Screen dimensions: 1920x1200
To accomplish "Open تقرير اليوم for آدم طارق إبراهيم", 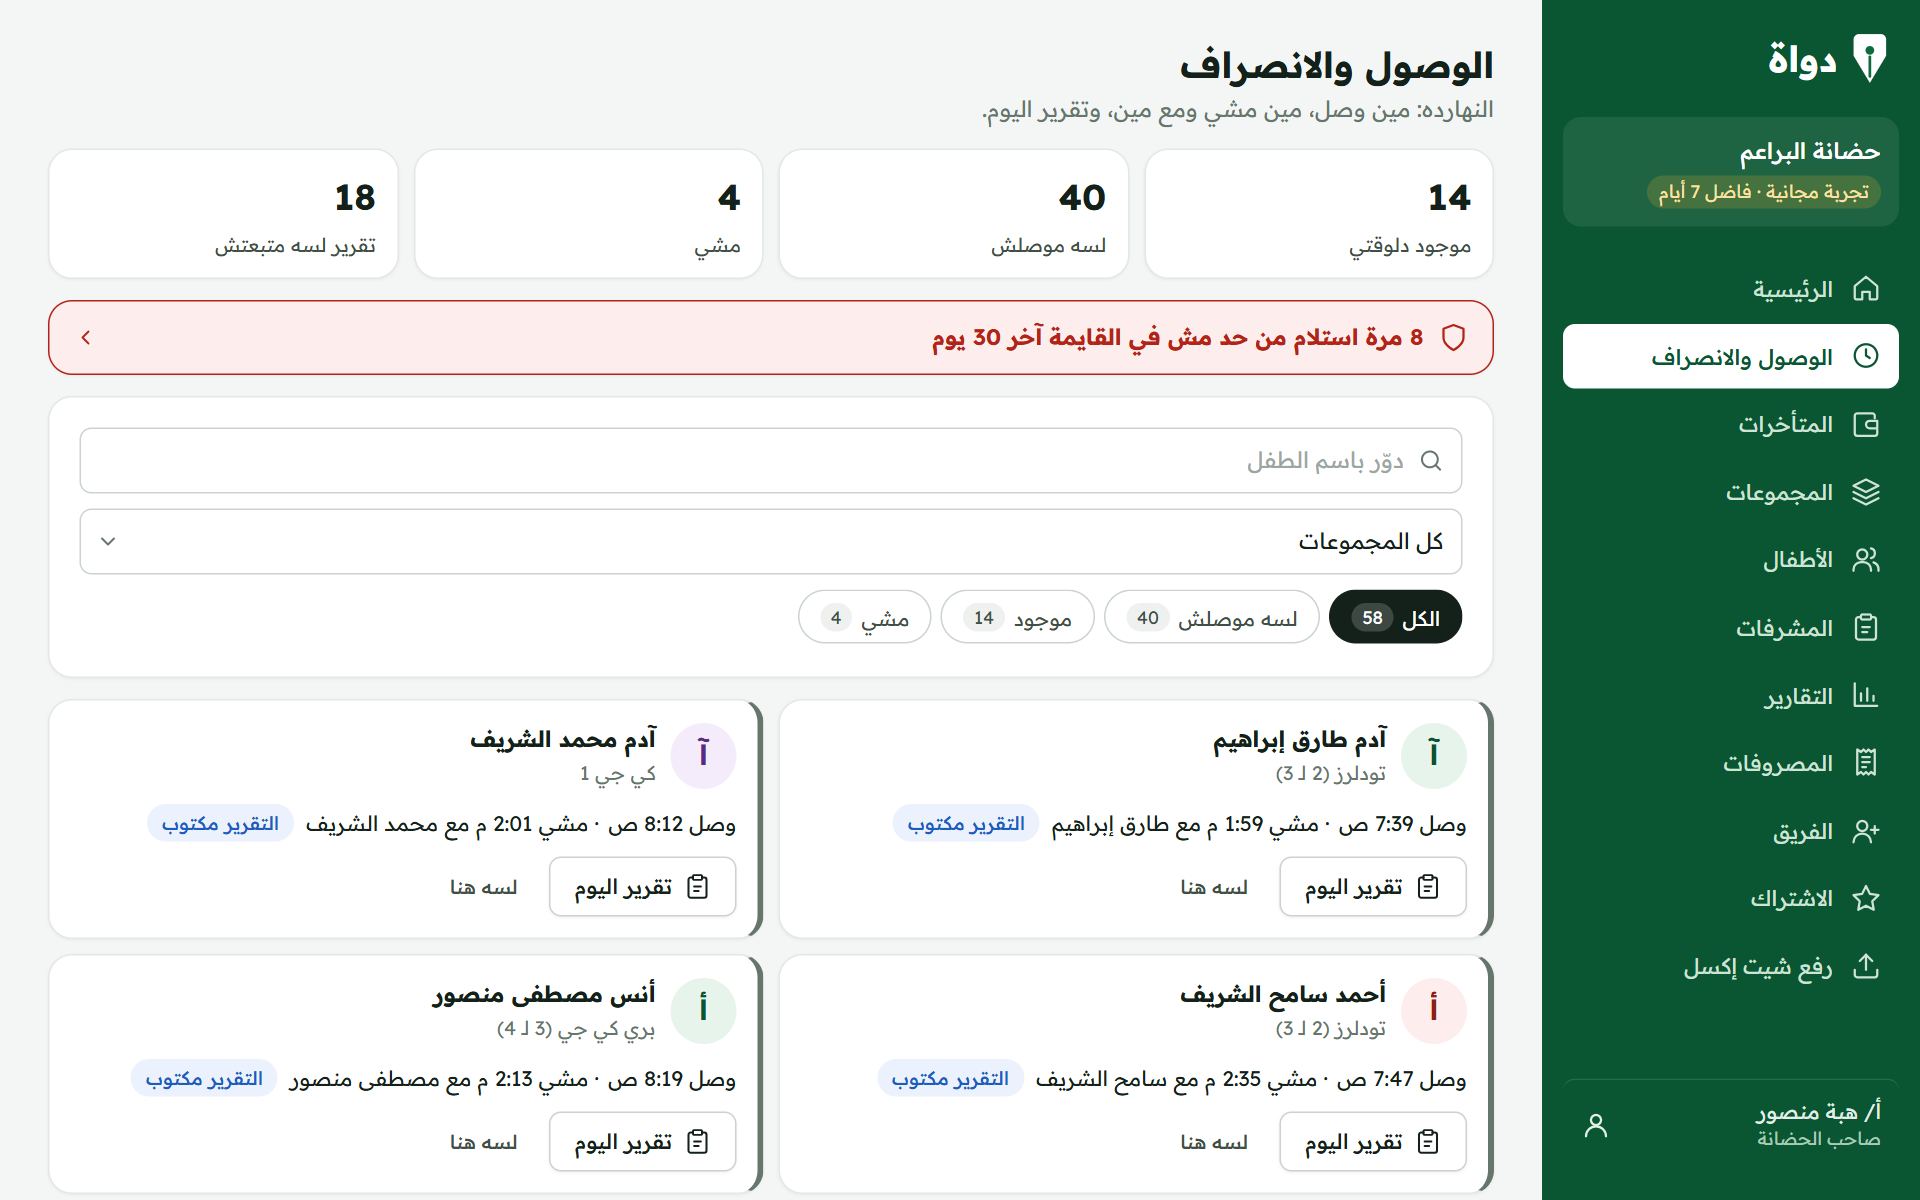I will pyautogui.click(x=1373, y=887).
